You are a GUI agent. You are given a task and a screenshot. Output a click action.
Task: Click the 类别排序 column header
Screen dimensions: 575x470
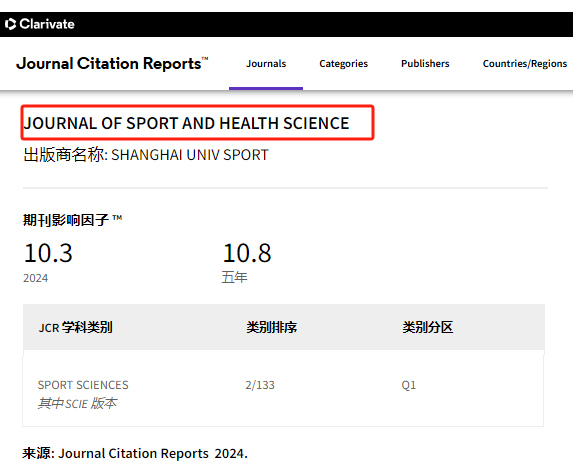tap(271, 327)
